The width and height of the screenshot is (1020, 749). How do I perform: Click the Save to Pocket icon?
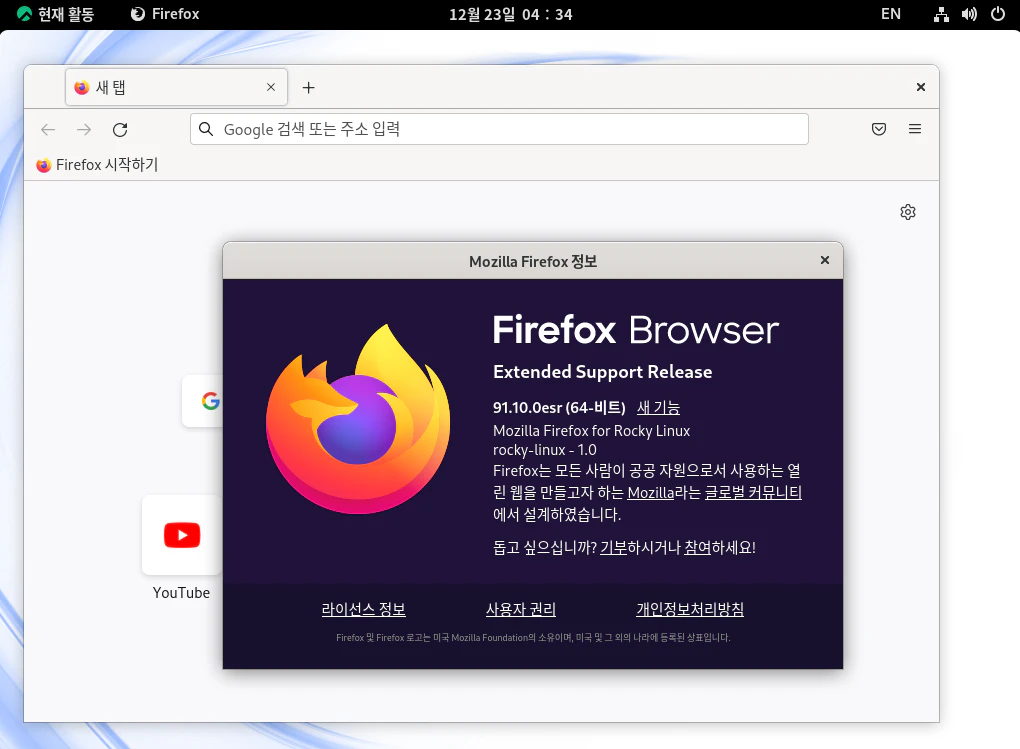879,129
